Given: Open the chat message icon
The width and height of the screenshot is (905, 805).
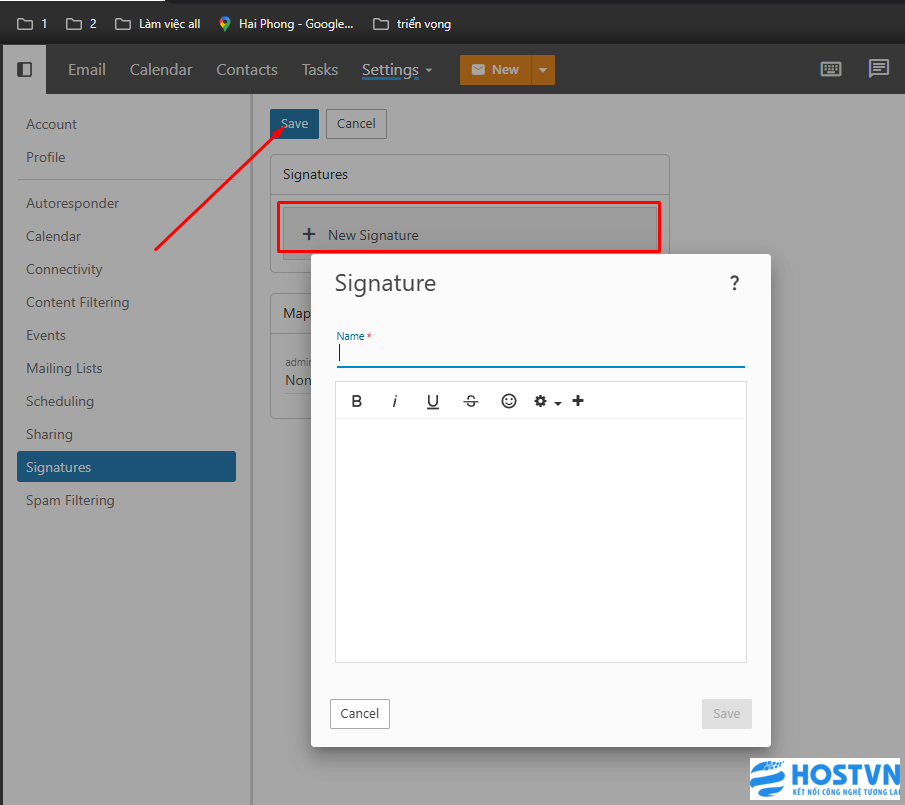Looking at the screenshot, I should point(879,69).
